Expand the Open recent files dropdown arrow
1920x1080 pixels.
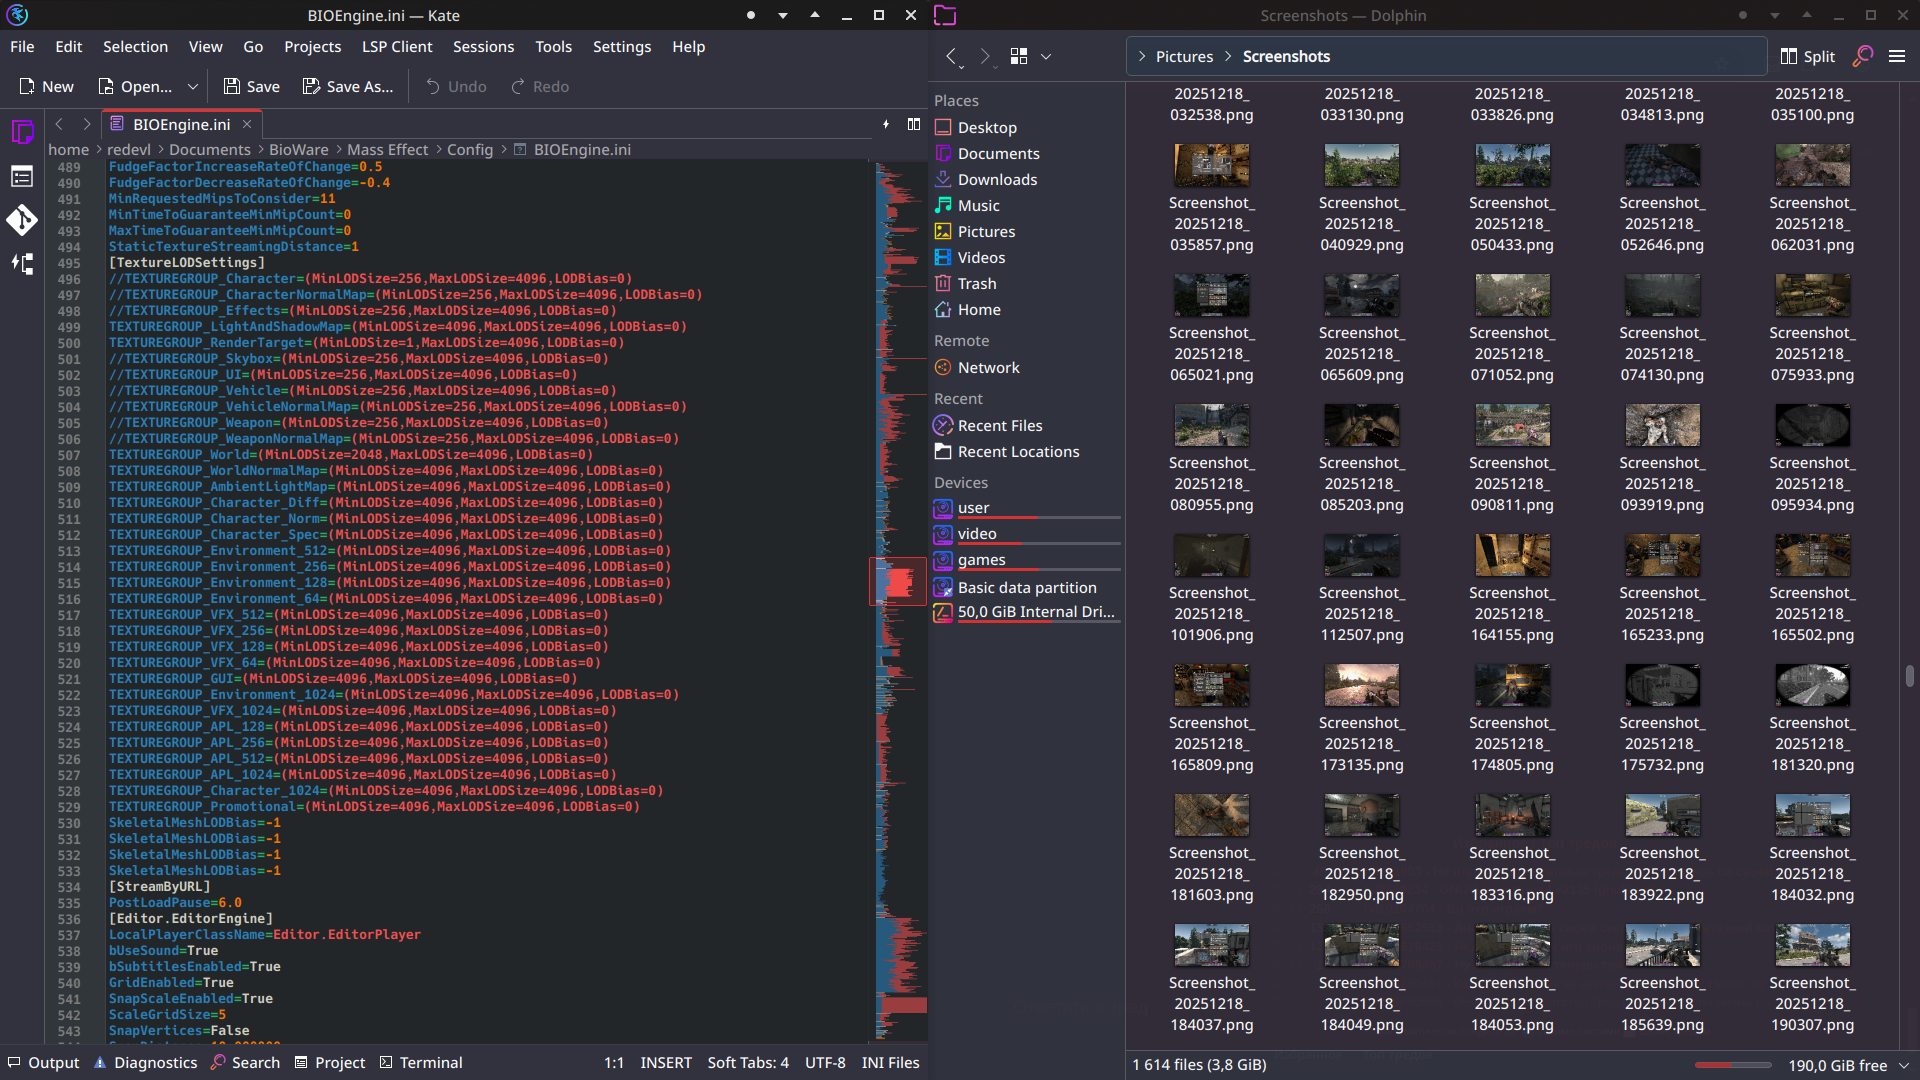coord(193,87)
